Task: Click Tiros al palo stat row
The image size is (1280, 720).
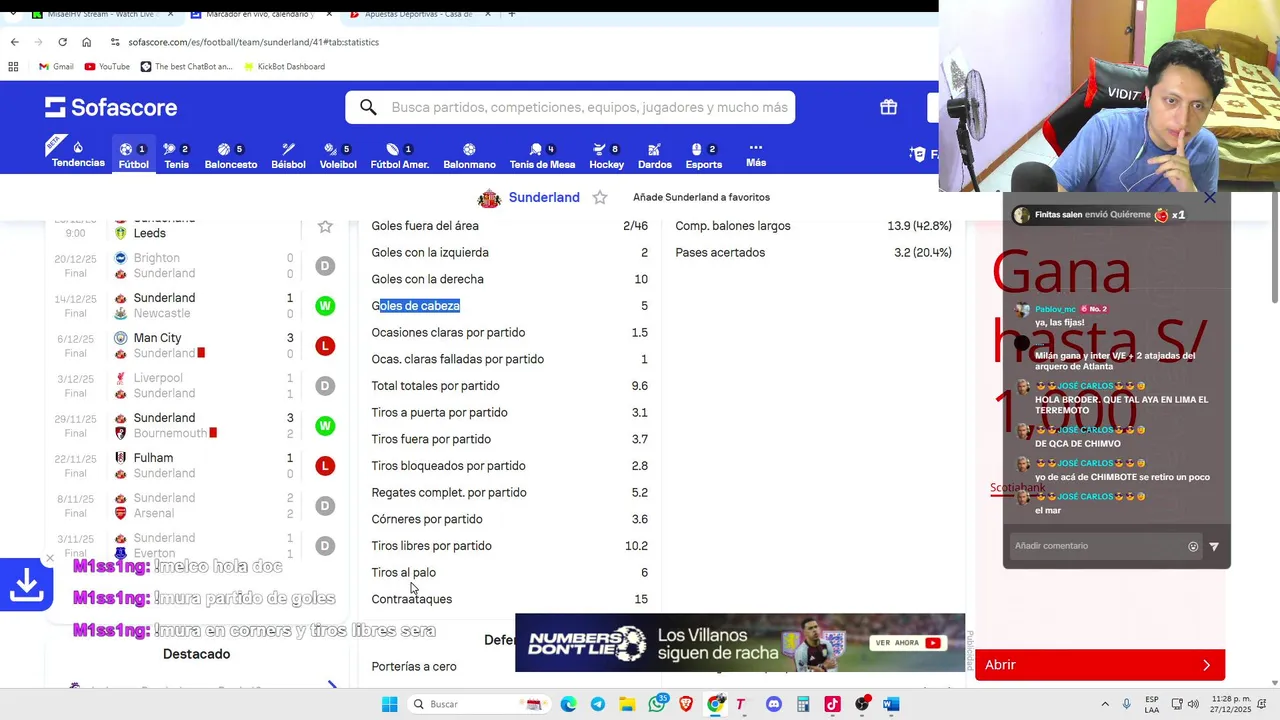Action: (509, 572)
